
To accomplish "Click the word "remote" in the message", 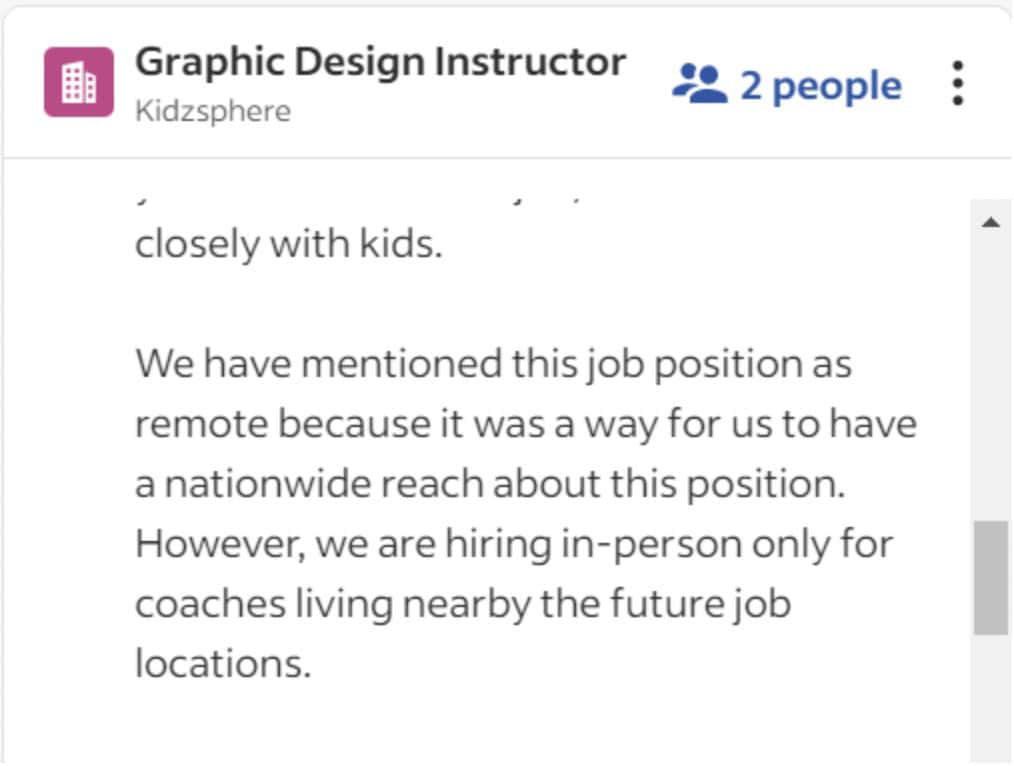I will point(202,425).
